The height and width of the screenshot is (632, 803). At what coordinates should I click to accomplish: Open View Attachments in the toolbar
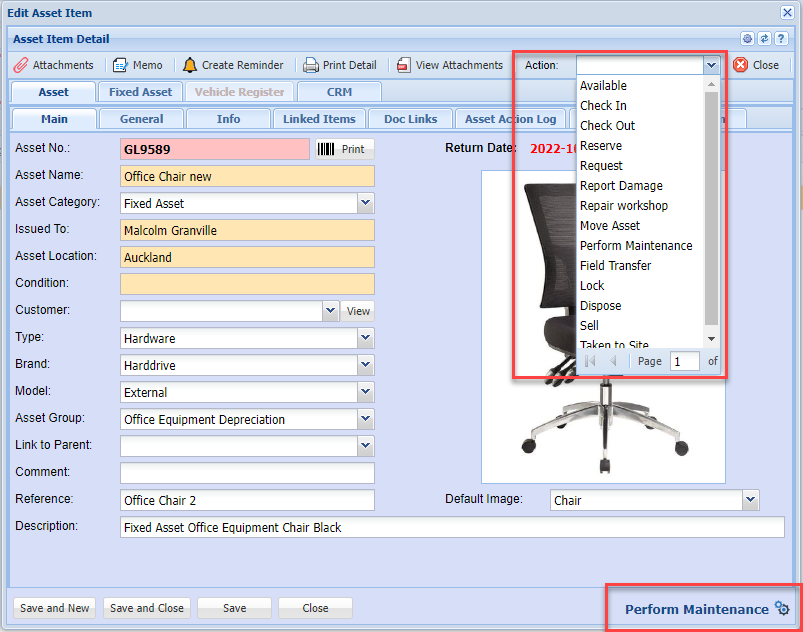pyautogui.click(x=449, y=65)
